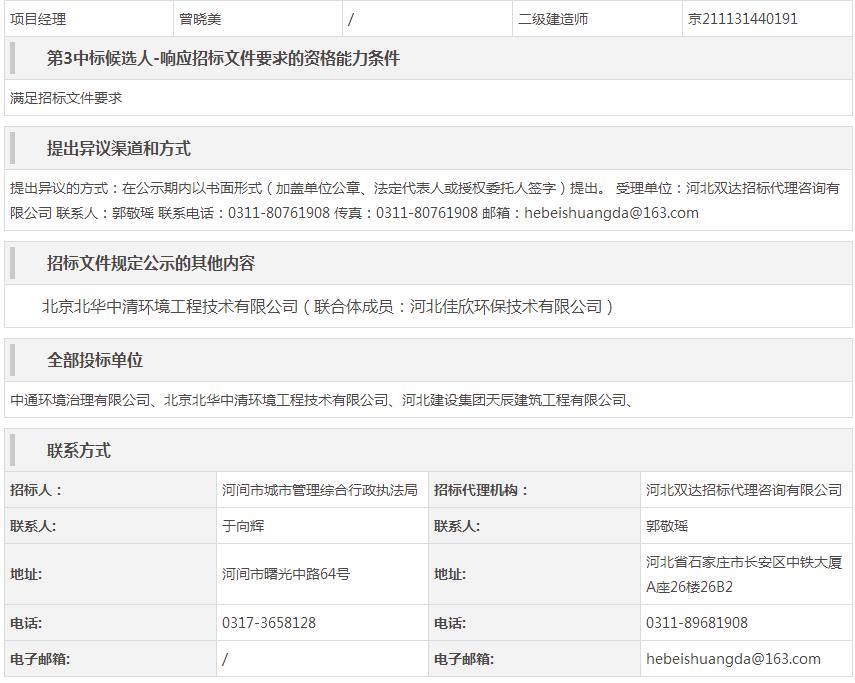Select certificate number 京211131440191
The height and width of the screenshot is (683, 855).
click(x=743, y=19)
